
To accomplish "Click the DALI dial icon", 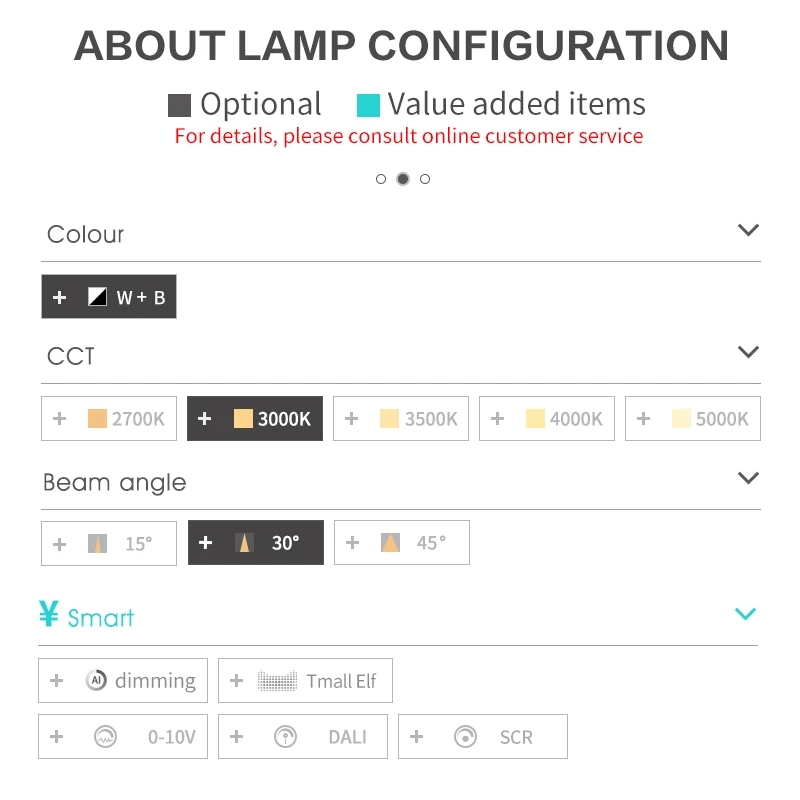I will pyautogui.click(x=285, y=737).
